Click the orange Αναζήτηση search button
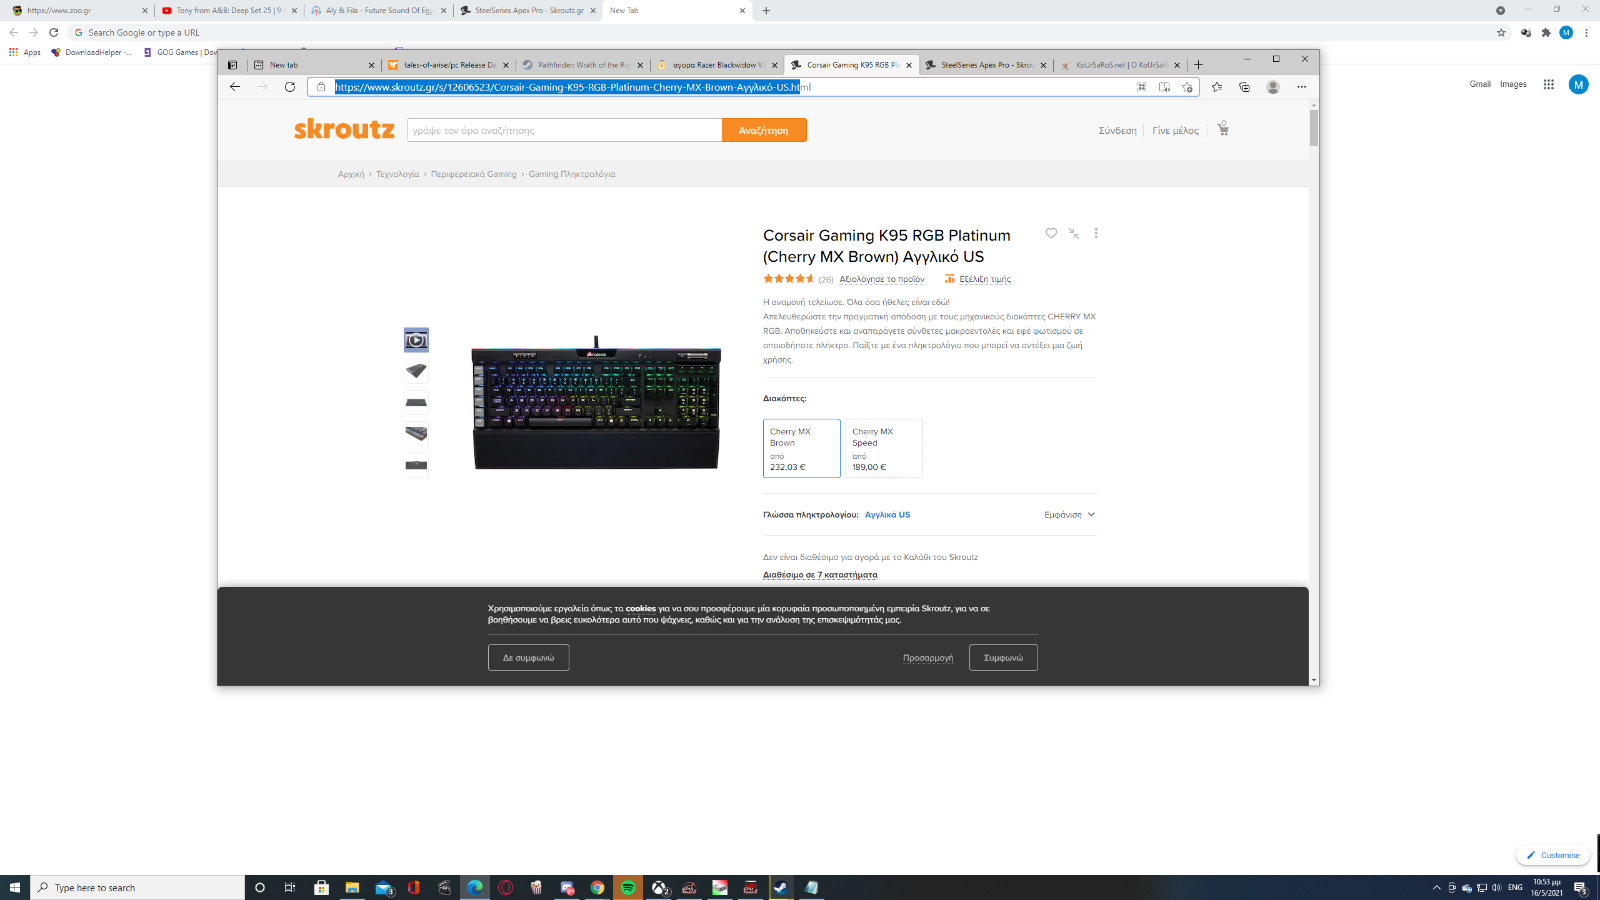Screen dimensions: 1600x900 click(x=764, y=130)
